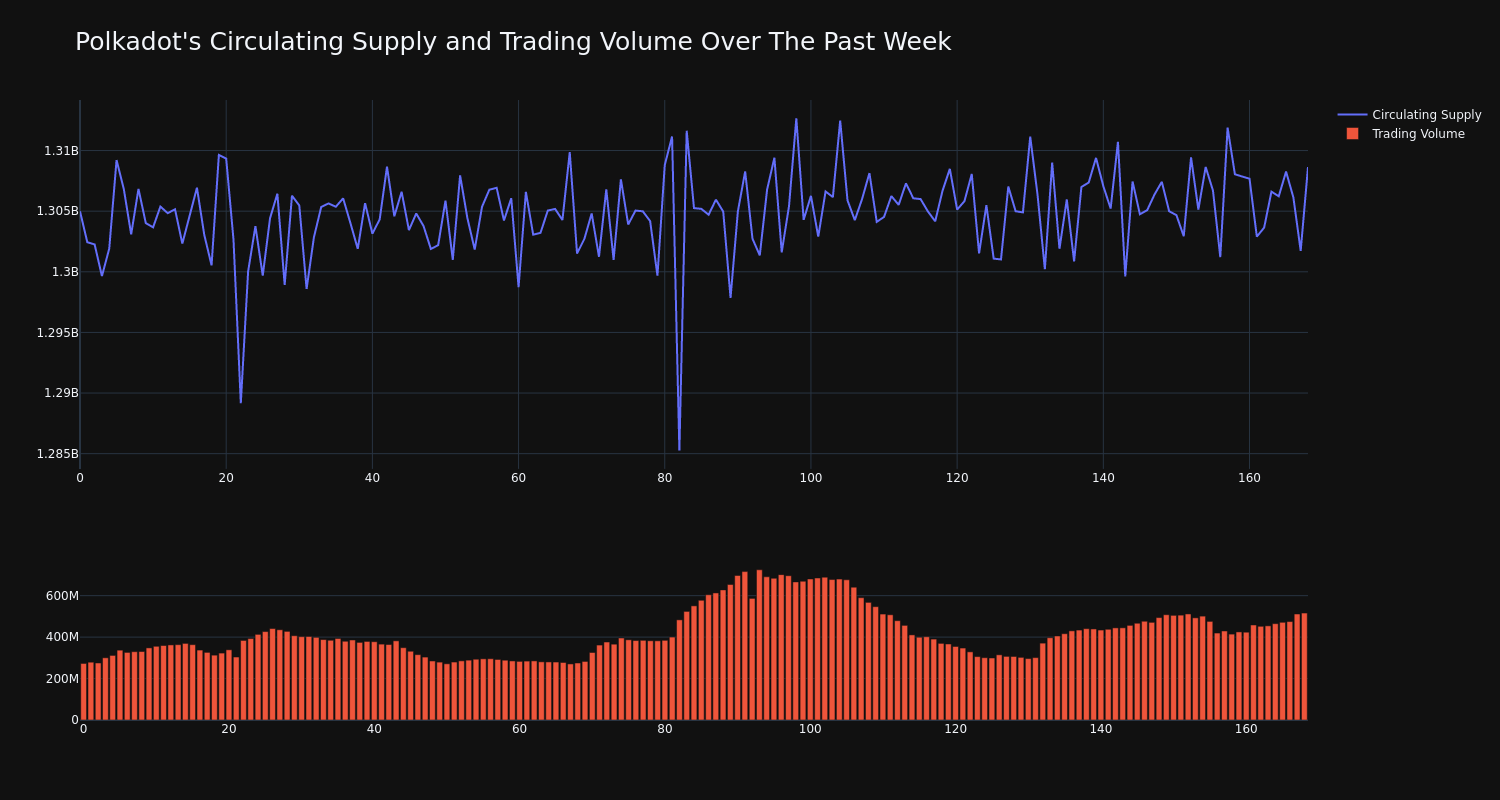Click the 400M volume axis label

pyautogui.click(x=62, y=637)
